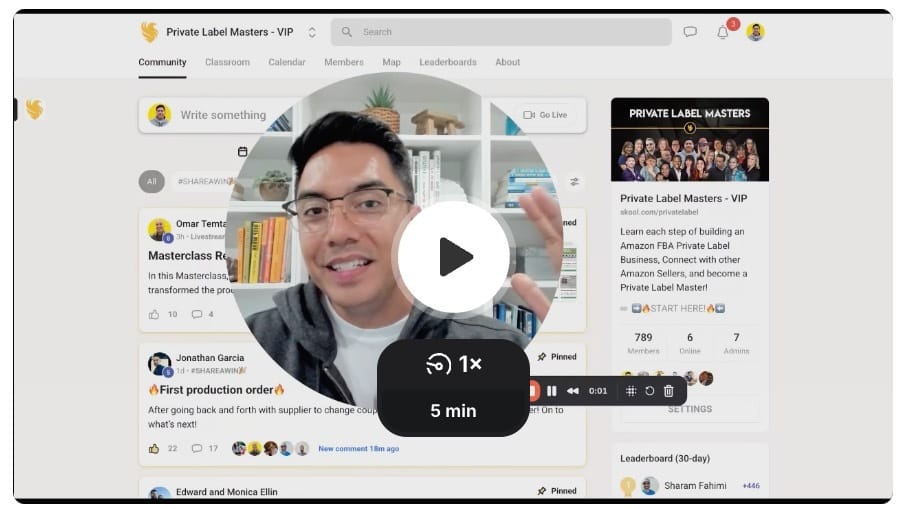Open the START HERE link in the sidebar

[x=678, y=308]
